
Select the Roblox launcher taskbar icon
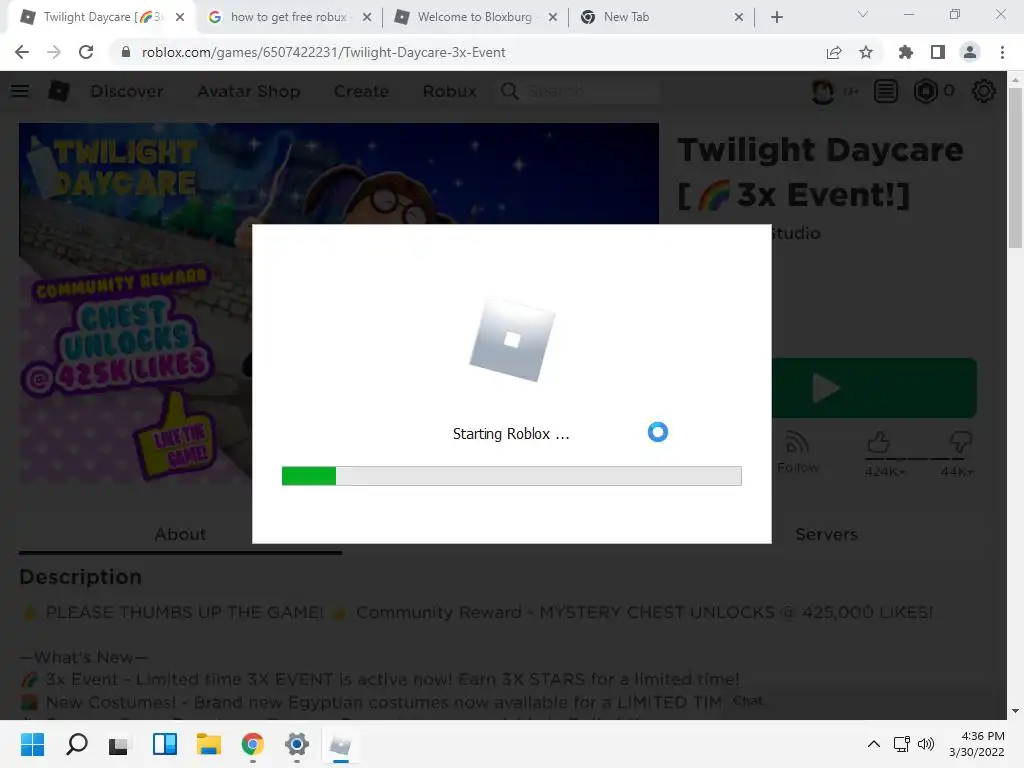(340, 744)
